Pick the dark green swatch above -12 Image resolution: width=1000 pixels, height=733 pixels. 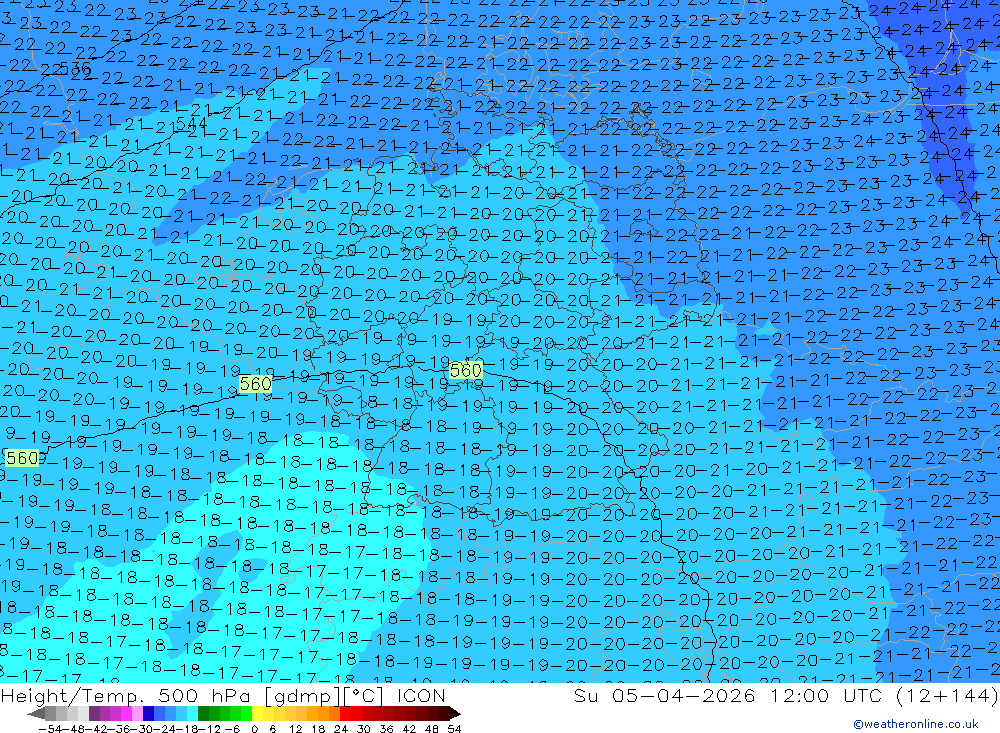click(203, 713)
